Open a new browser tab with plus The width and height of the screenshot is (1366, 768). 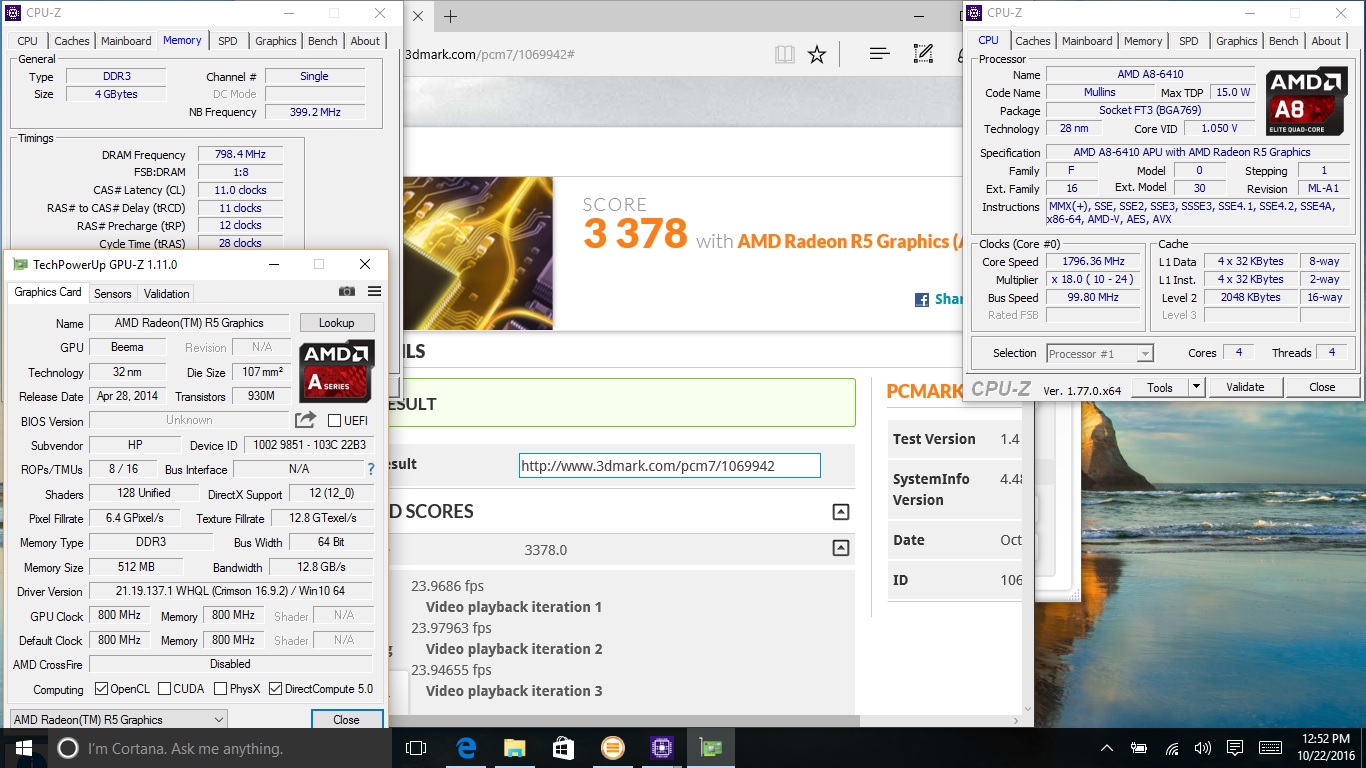pos(450,16)
